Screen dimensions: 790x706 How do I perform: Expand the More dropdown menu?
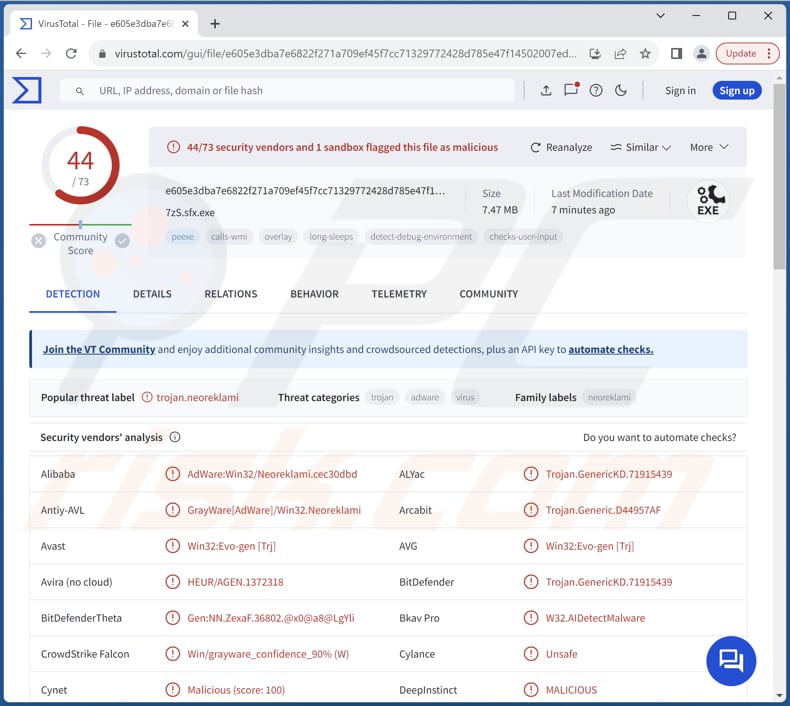tap(709, 147)
